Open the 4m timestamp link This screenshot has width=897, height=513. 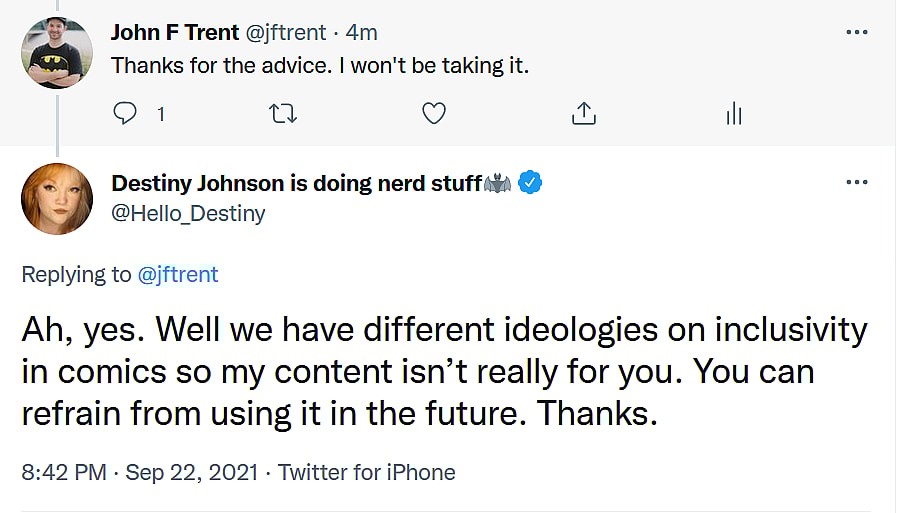[362, 32]
